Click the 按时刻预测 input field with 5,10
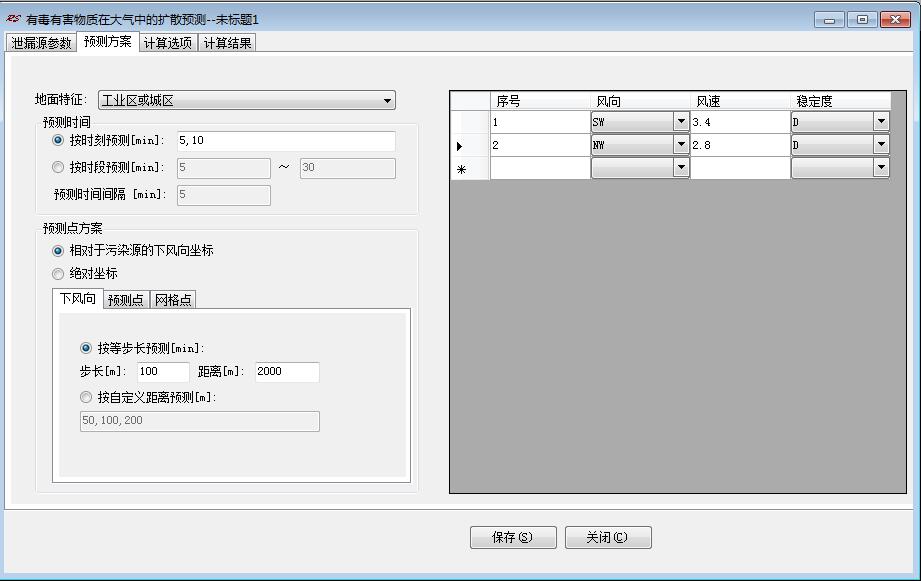Viewport: 921px width, 581px height. pos(286,141)
